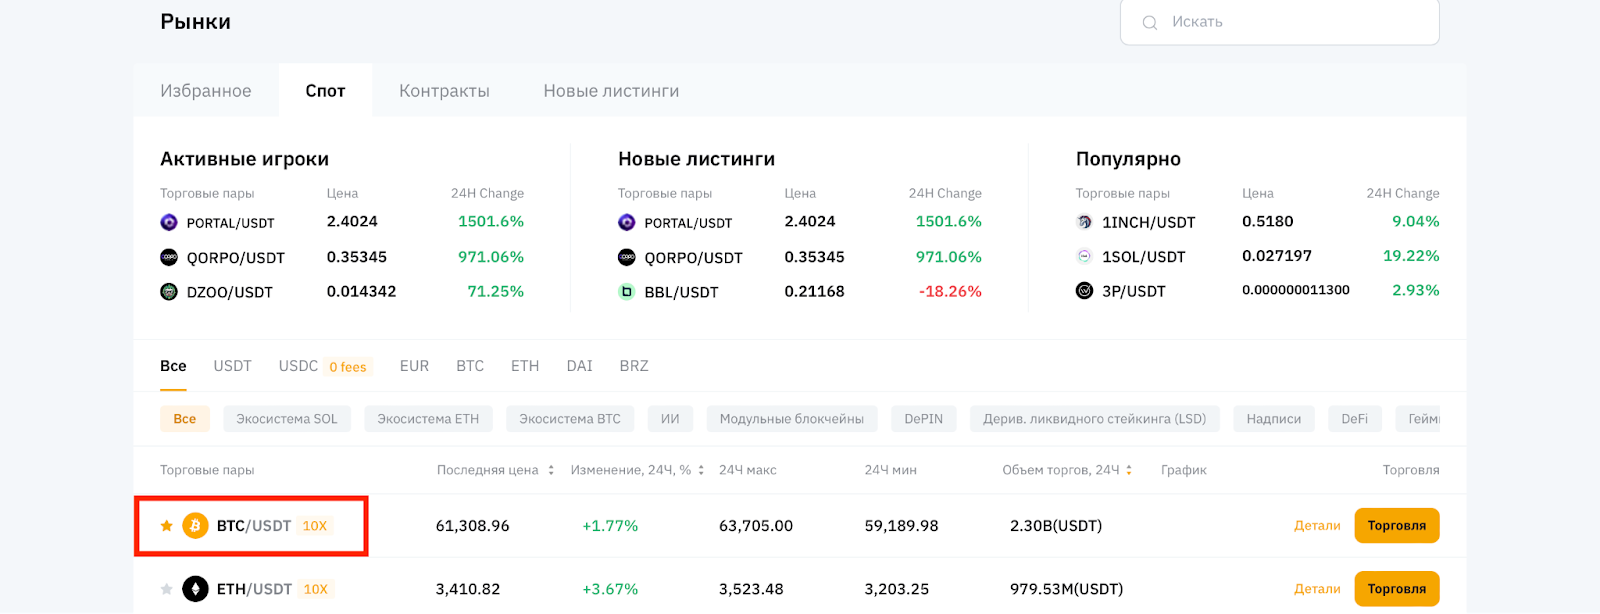The image size is (1600, 614).
Task: Open Детали link for BTC/USDT
Action: click(x=1317, y=526)
